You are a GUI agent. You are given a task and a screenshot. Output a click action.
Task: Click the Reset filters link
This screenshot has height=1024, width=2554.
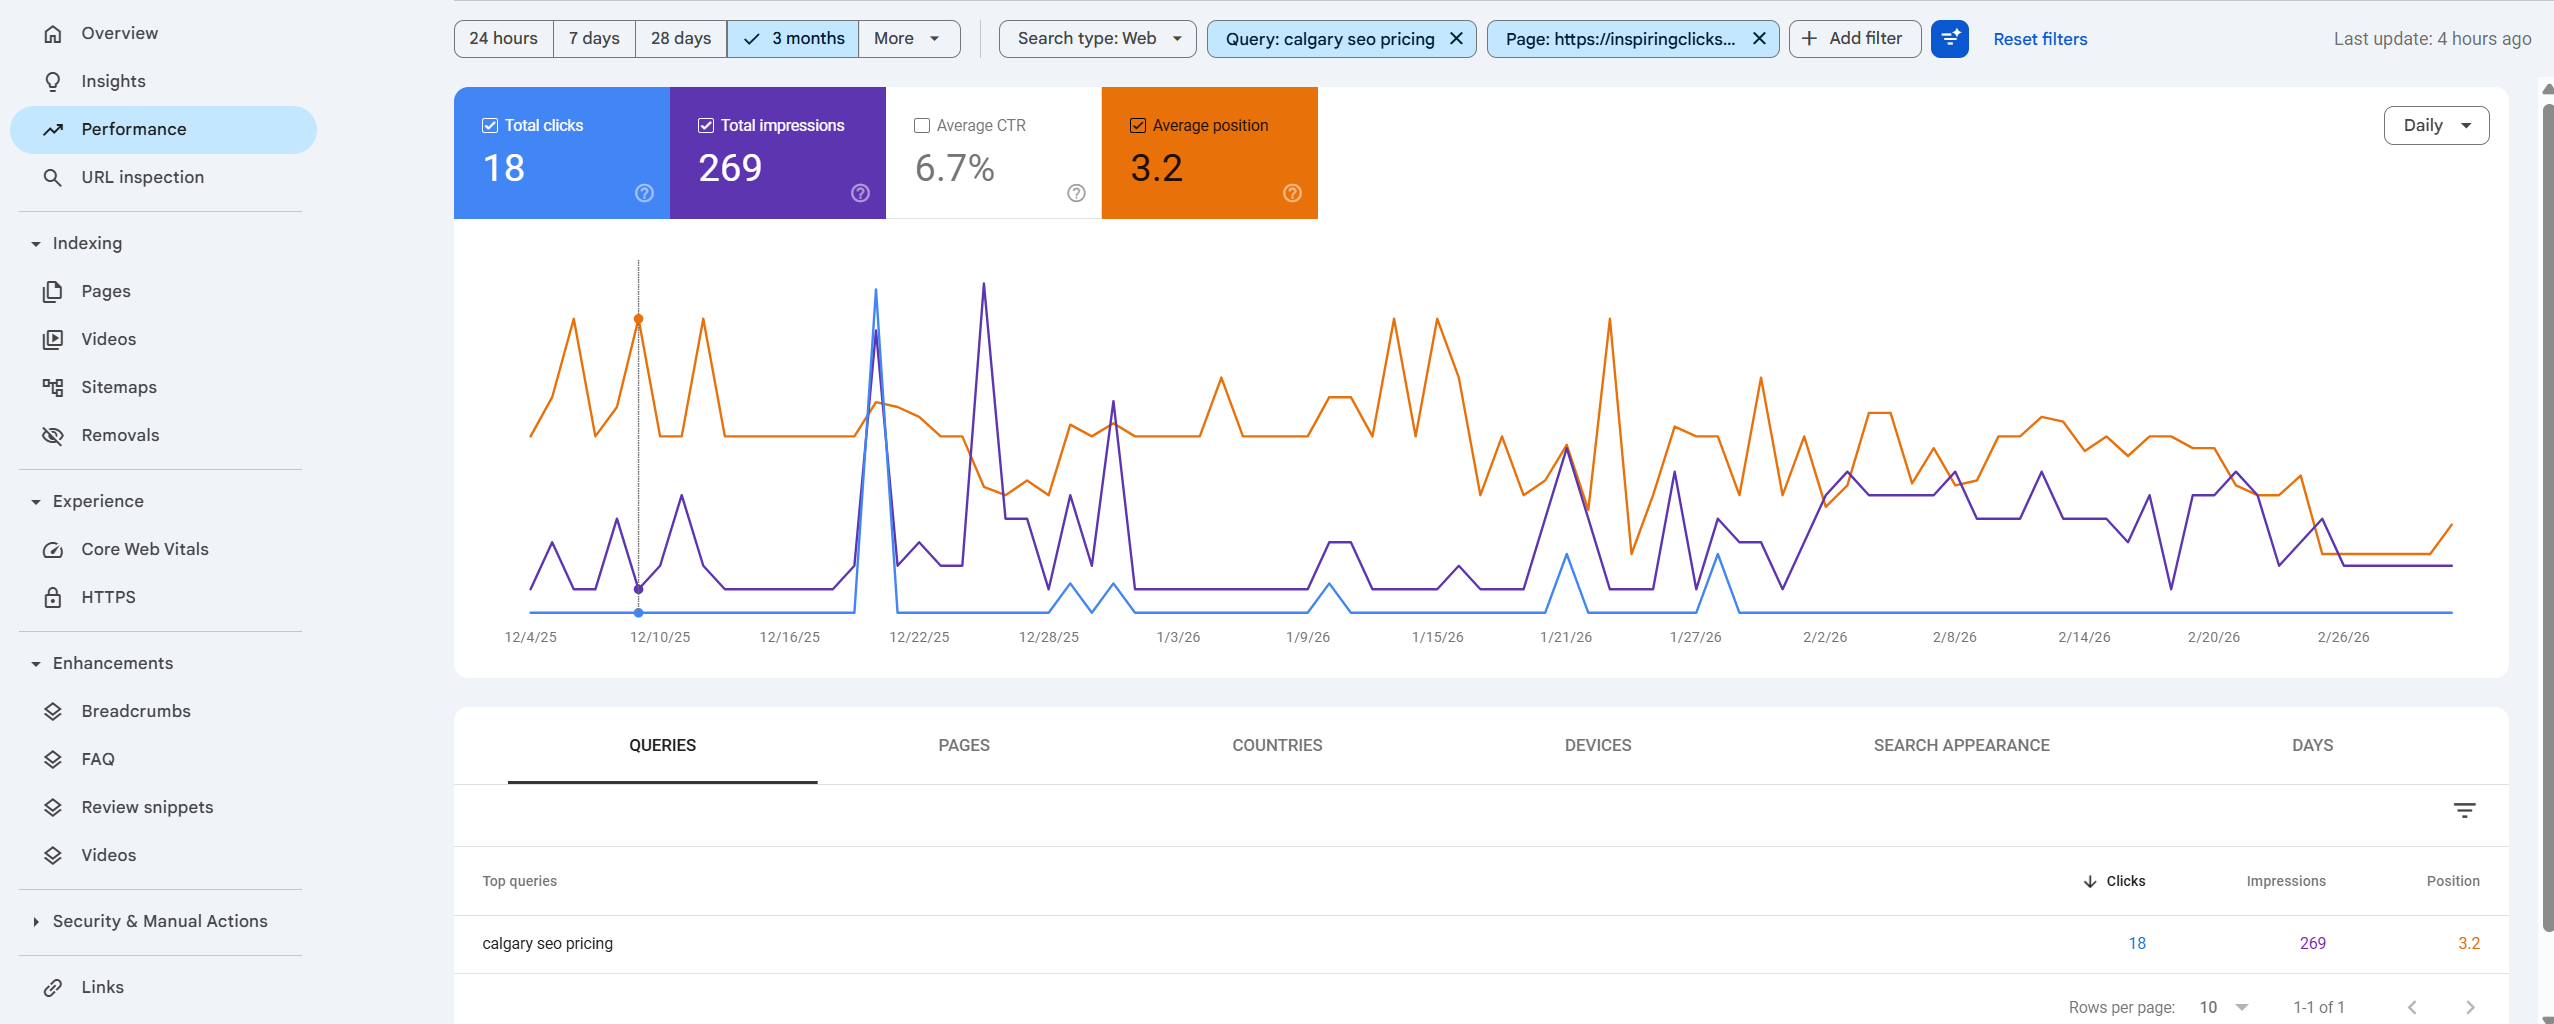coord(2040,39)
